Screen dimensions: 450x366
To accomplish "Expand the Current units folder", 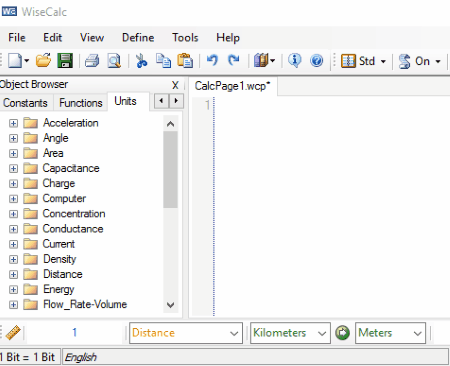I will (x=13, y=244).
